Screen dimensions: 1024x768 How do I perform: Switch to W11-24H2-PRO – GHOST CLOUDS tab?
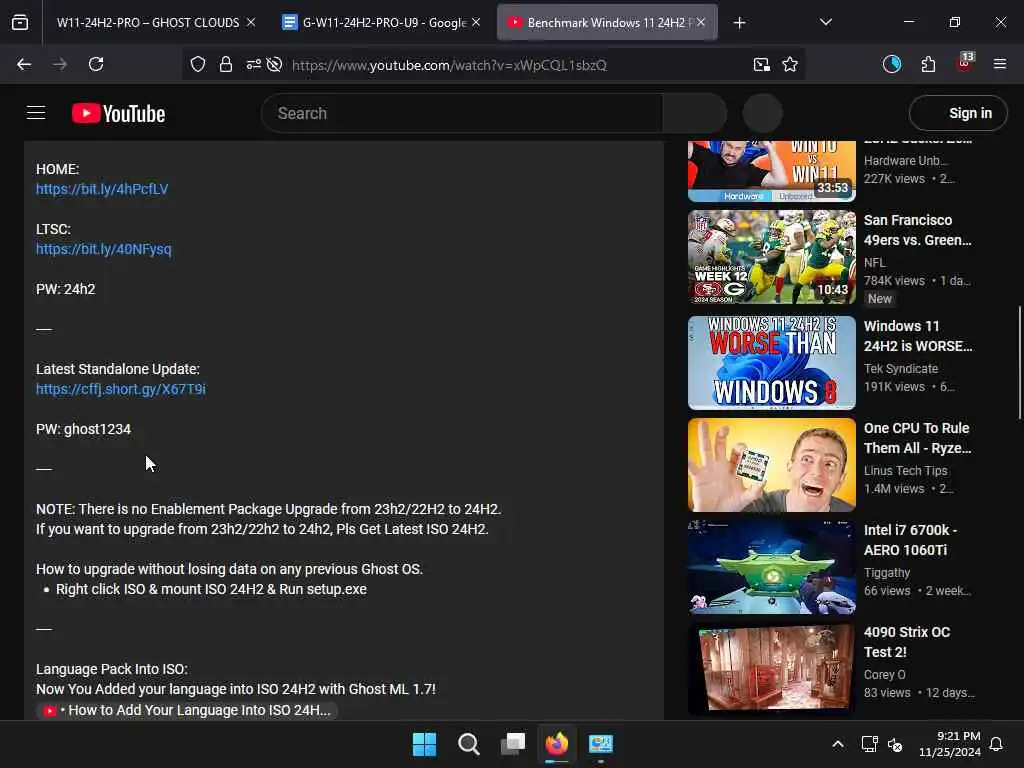pos(148,23)
